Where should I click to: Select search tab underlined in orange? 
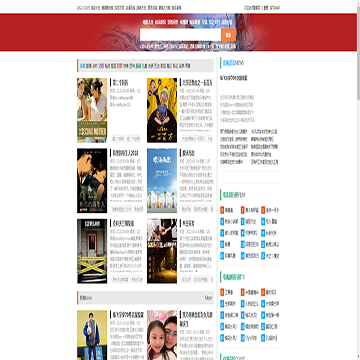(x=148, y=23)
